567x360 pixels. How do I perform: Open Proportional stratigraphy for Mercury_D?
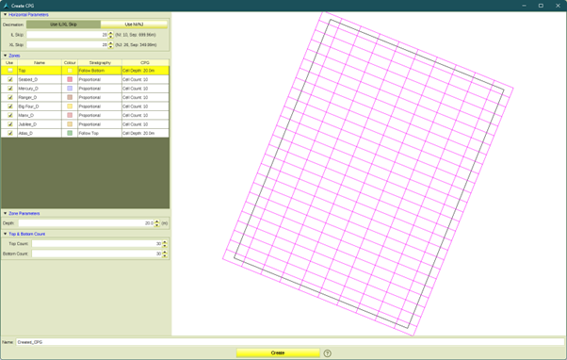(99, 89)
